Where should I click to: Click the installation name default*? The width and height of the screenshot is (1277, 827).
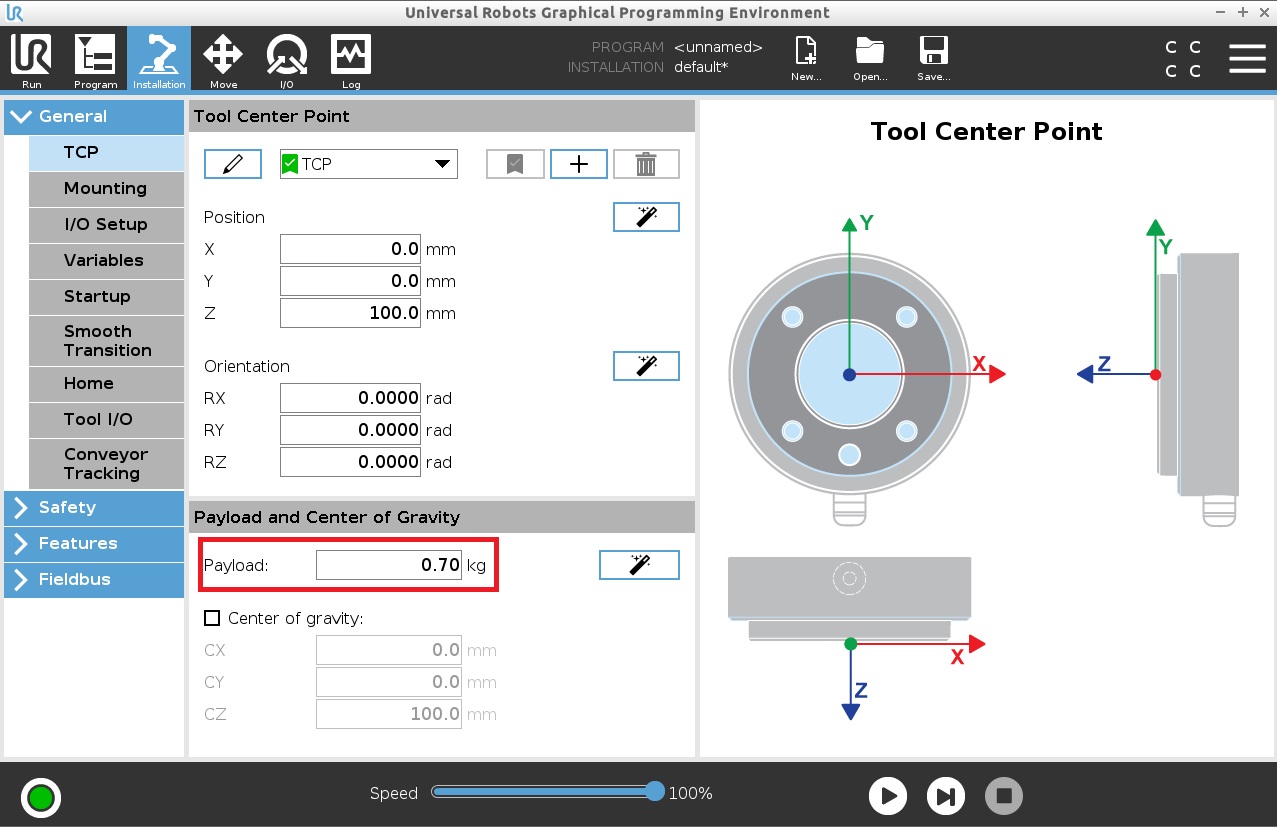tap(701, 67)
